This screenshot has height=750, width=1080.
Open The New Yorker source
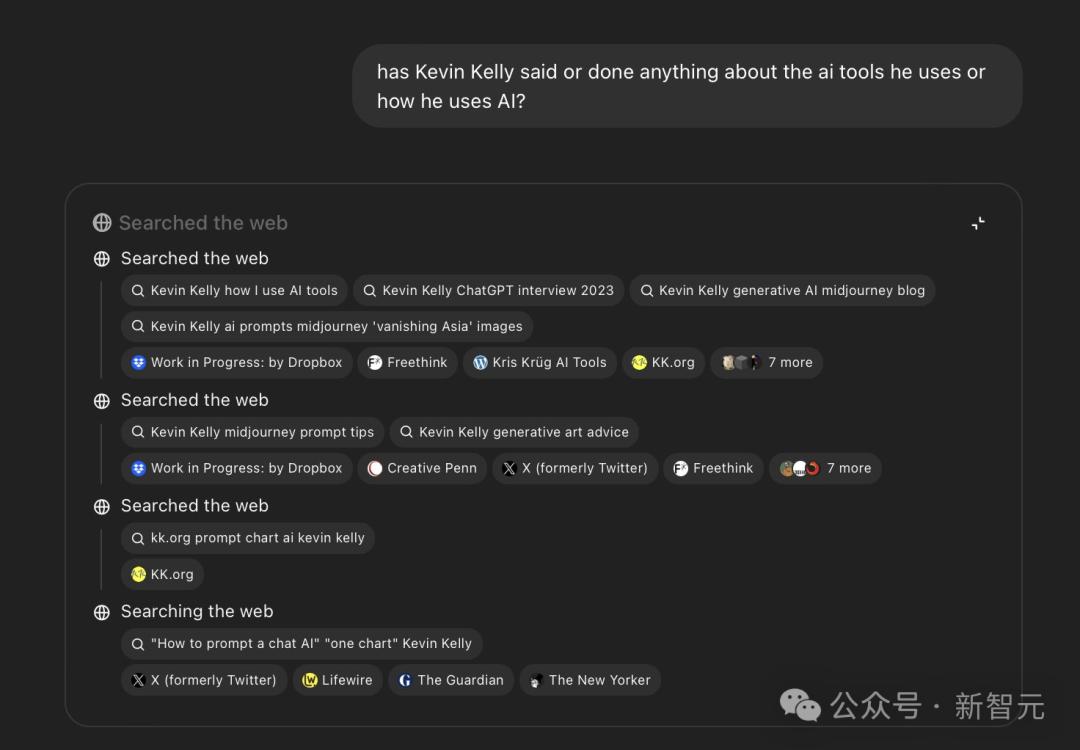click(590, 680)
